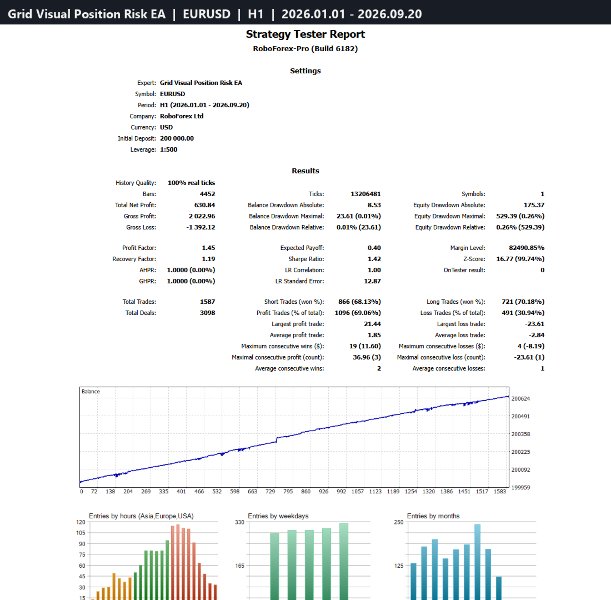The image size is (611, 600).
Task: Click the "Balance" label inside the balance chart
Action: pyautogui.click(x=91, y=392)
